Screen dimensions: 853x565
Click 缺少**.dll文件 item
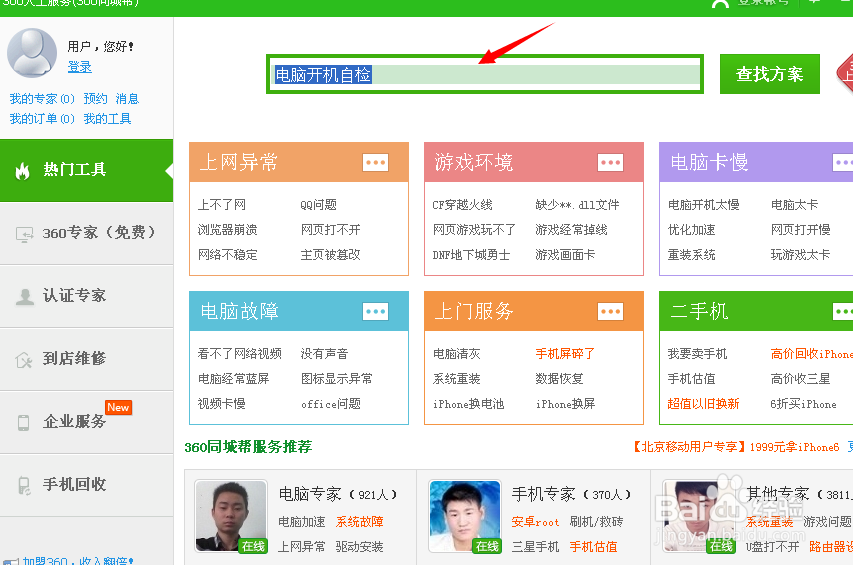(x=577, y=205)
